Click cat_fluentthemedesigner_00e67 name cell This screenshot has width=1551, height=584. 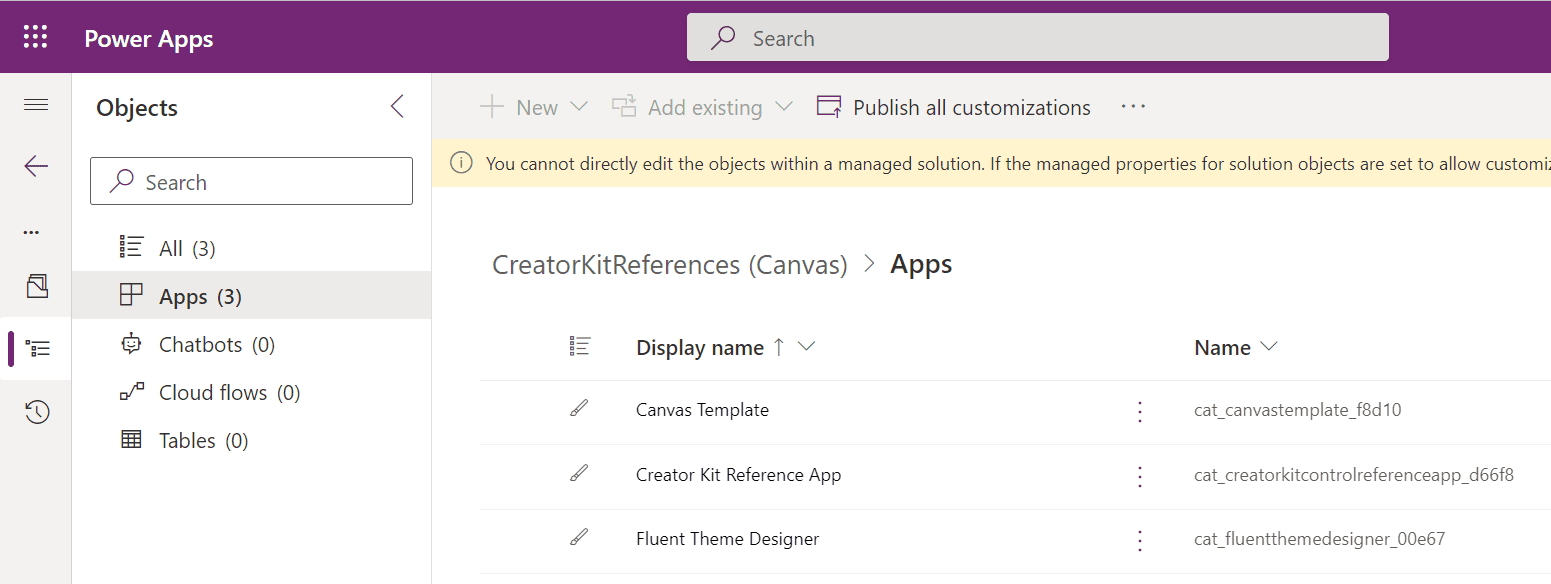point(1319,539)
